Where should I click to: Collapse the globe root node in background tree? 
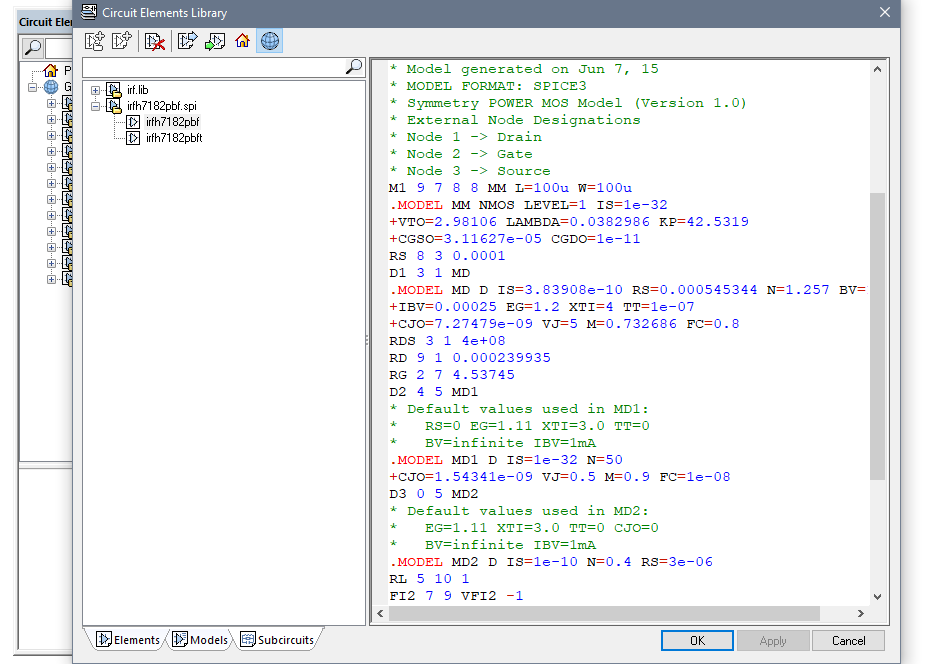click(33, 87)
